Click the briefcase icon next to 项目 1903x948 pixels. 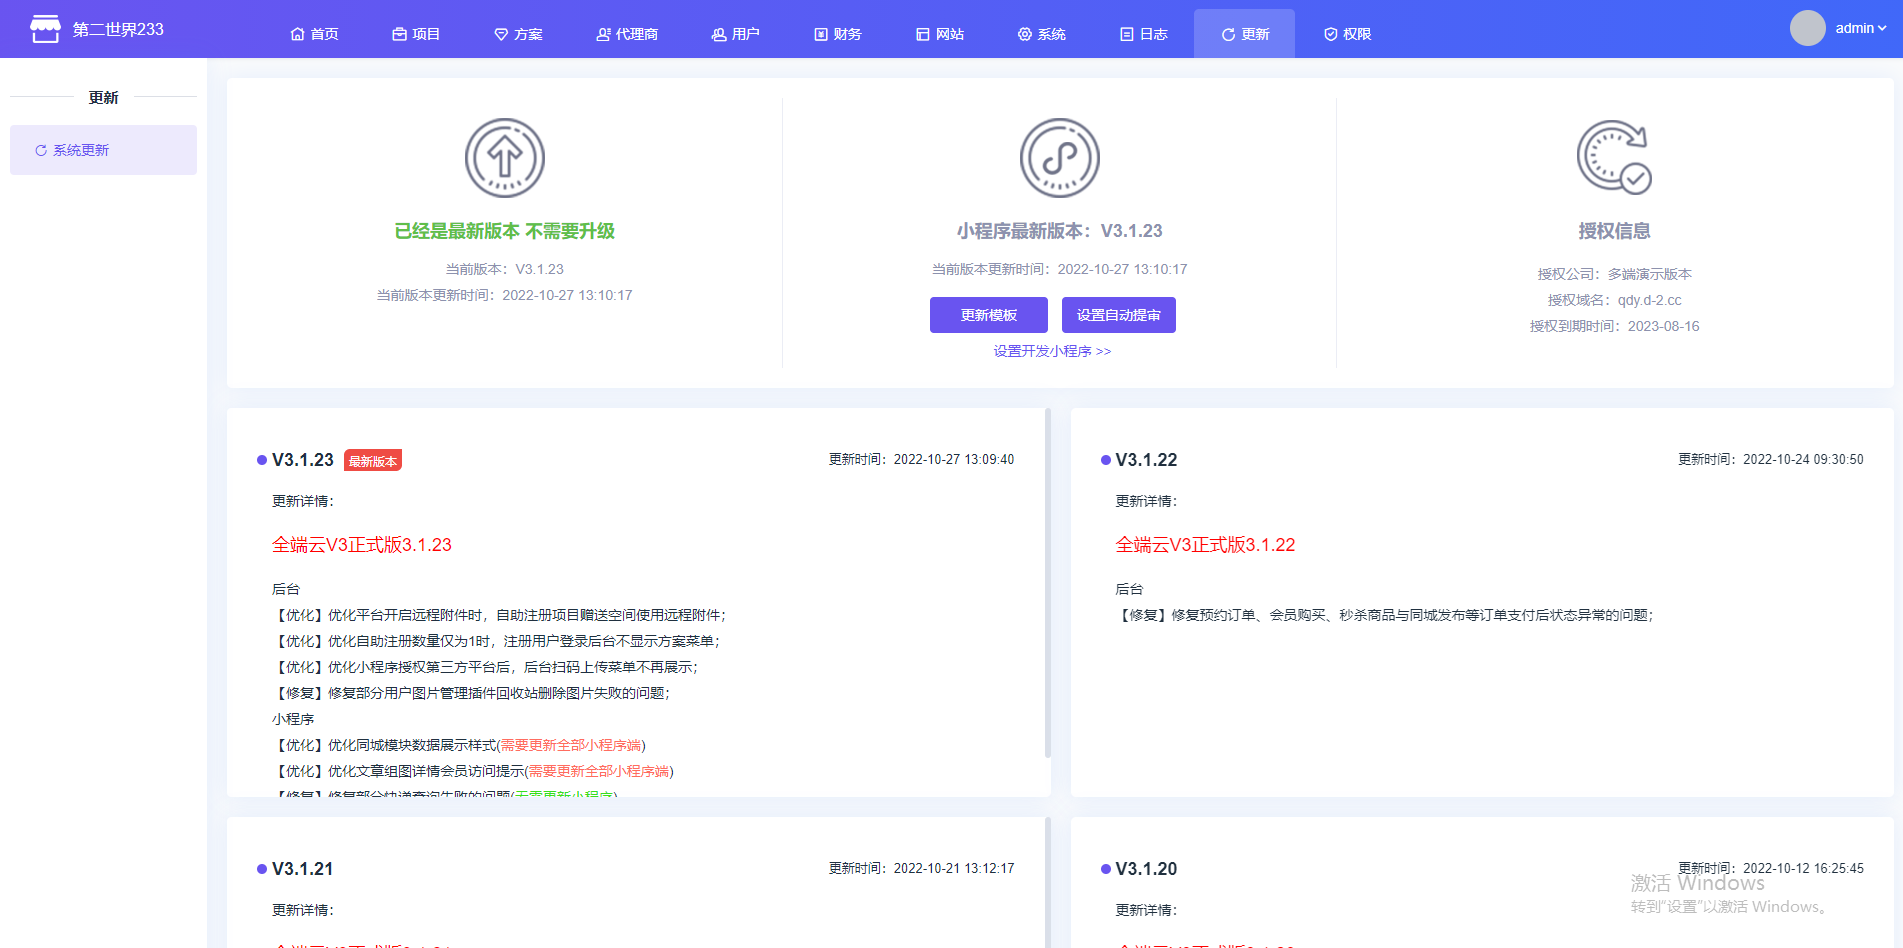pos(399,34)
